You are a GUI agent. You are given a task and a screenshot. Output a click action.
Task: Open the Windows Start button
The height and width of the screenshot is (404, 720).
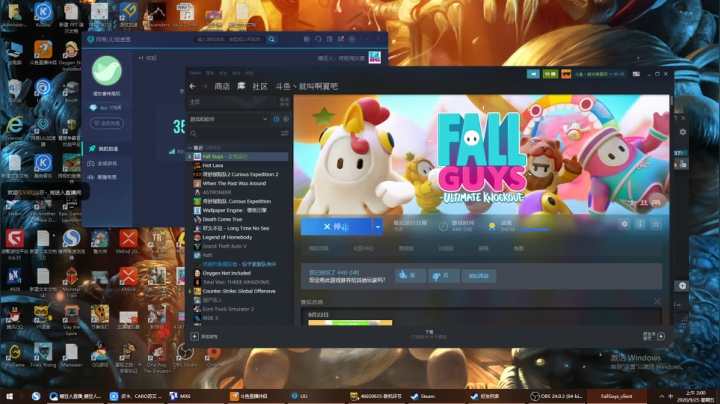tap(9, 396)
